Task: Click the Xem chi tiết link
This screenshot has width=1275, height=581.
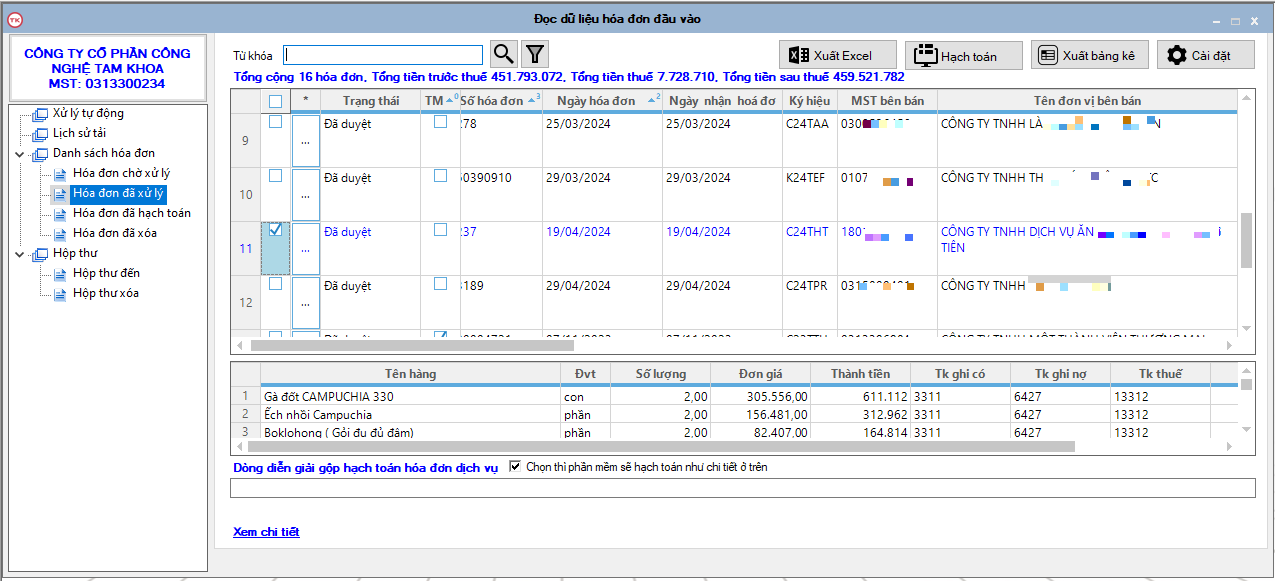Action: tap(266, 532)
